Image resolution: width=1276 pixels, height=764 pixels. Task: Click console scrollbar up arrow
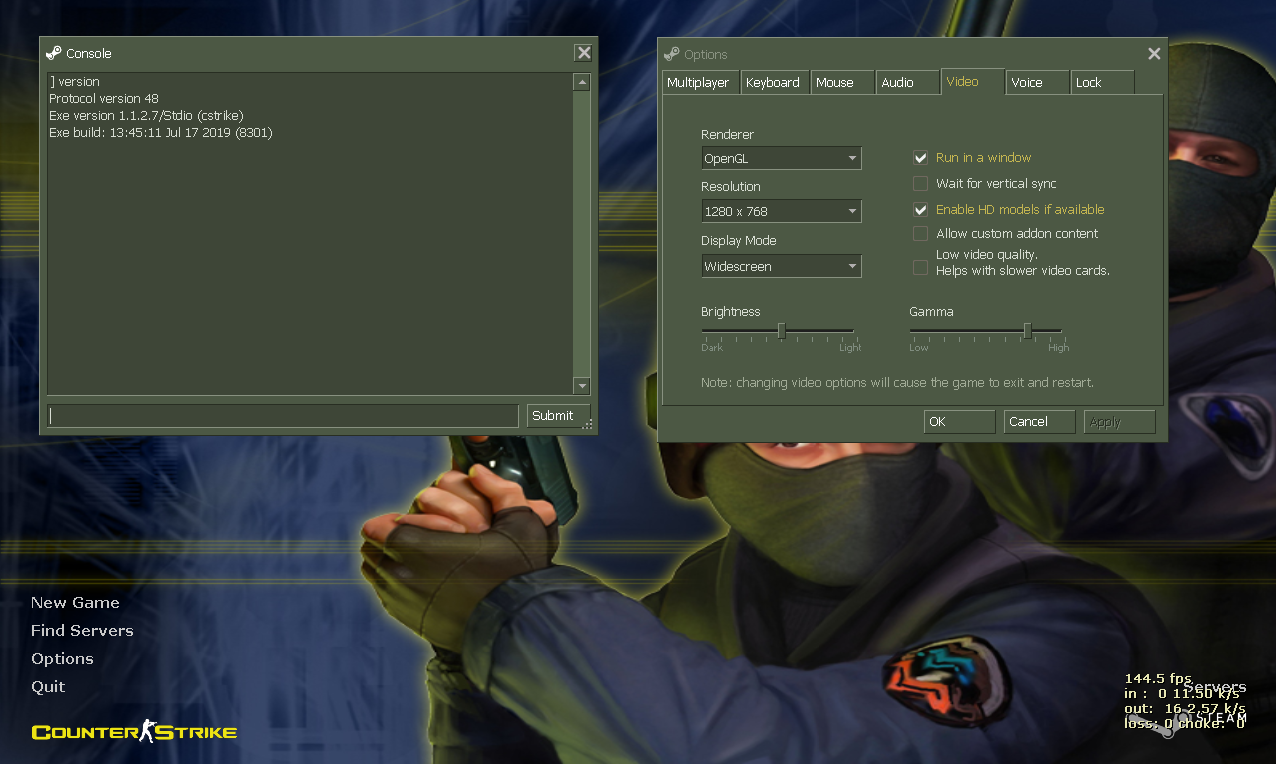tap(582, 82)
